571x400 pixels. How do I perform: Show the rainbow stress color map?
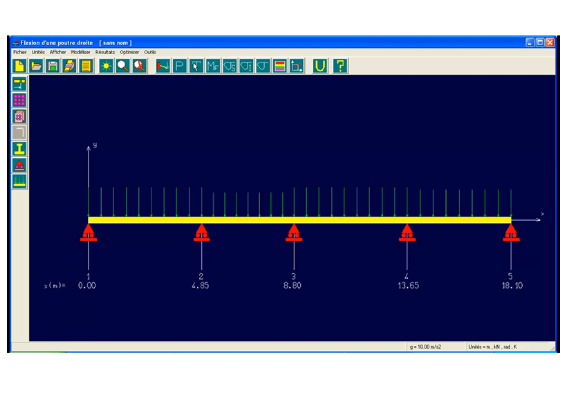pos(280,66)
